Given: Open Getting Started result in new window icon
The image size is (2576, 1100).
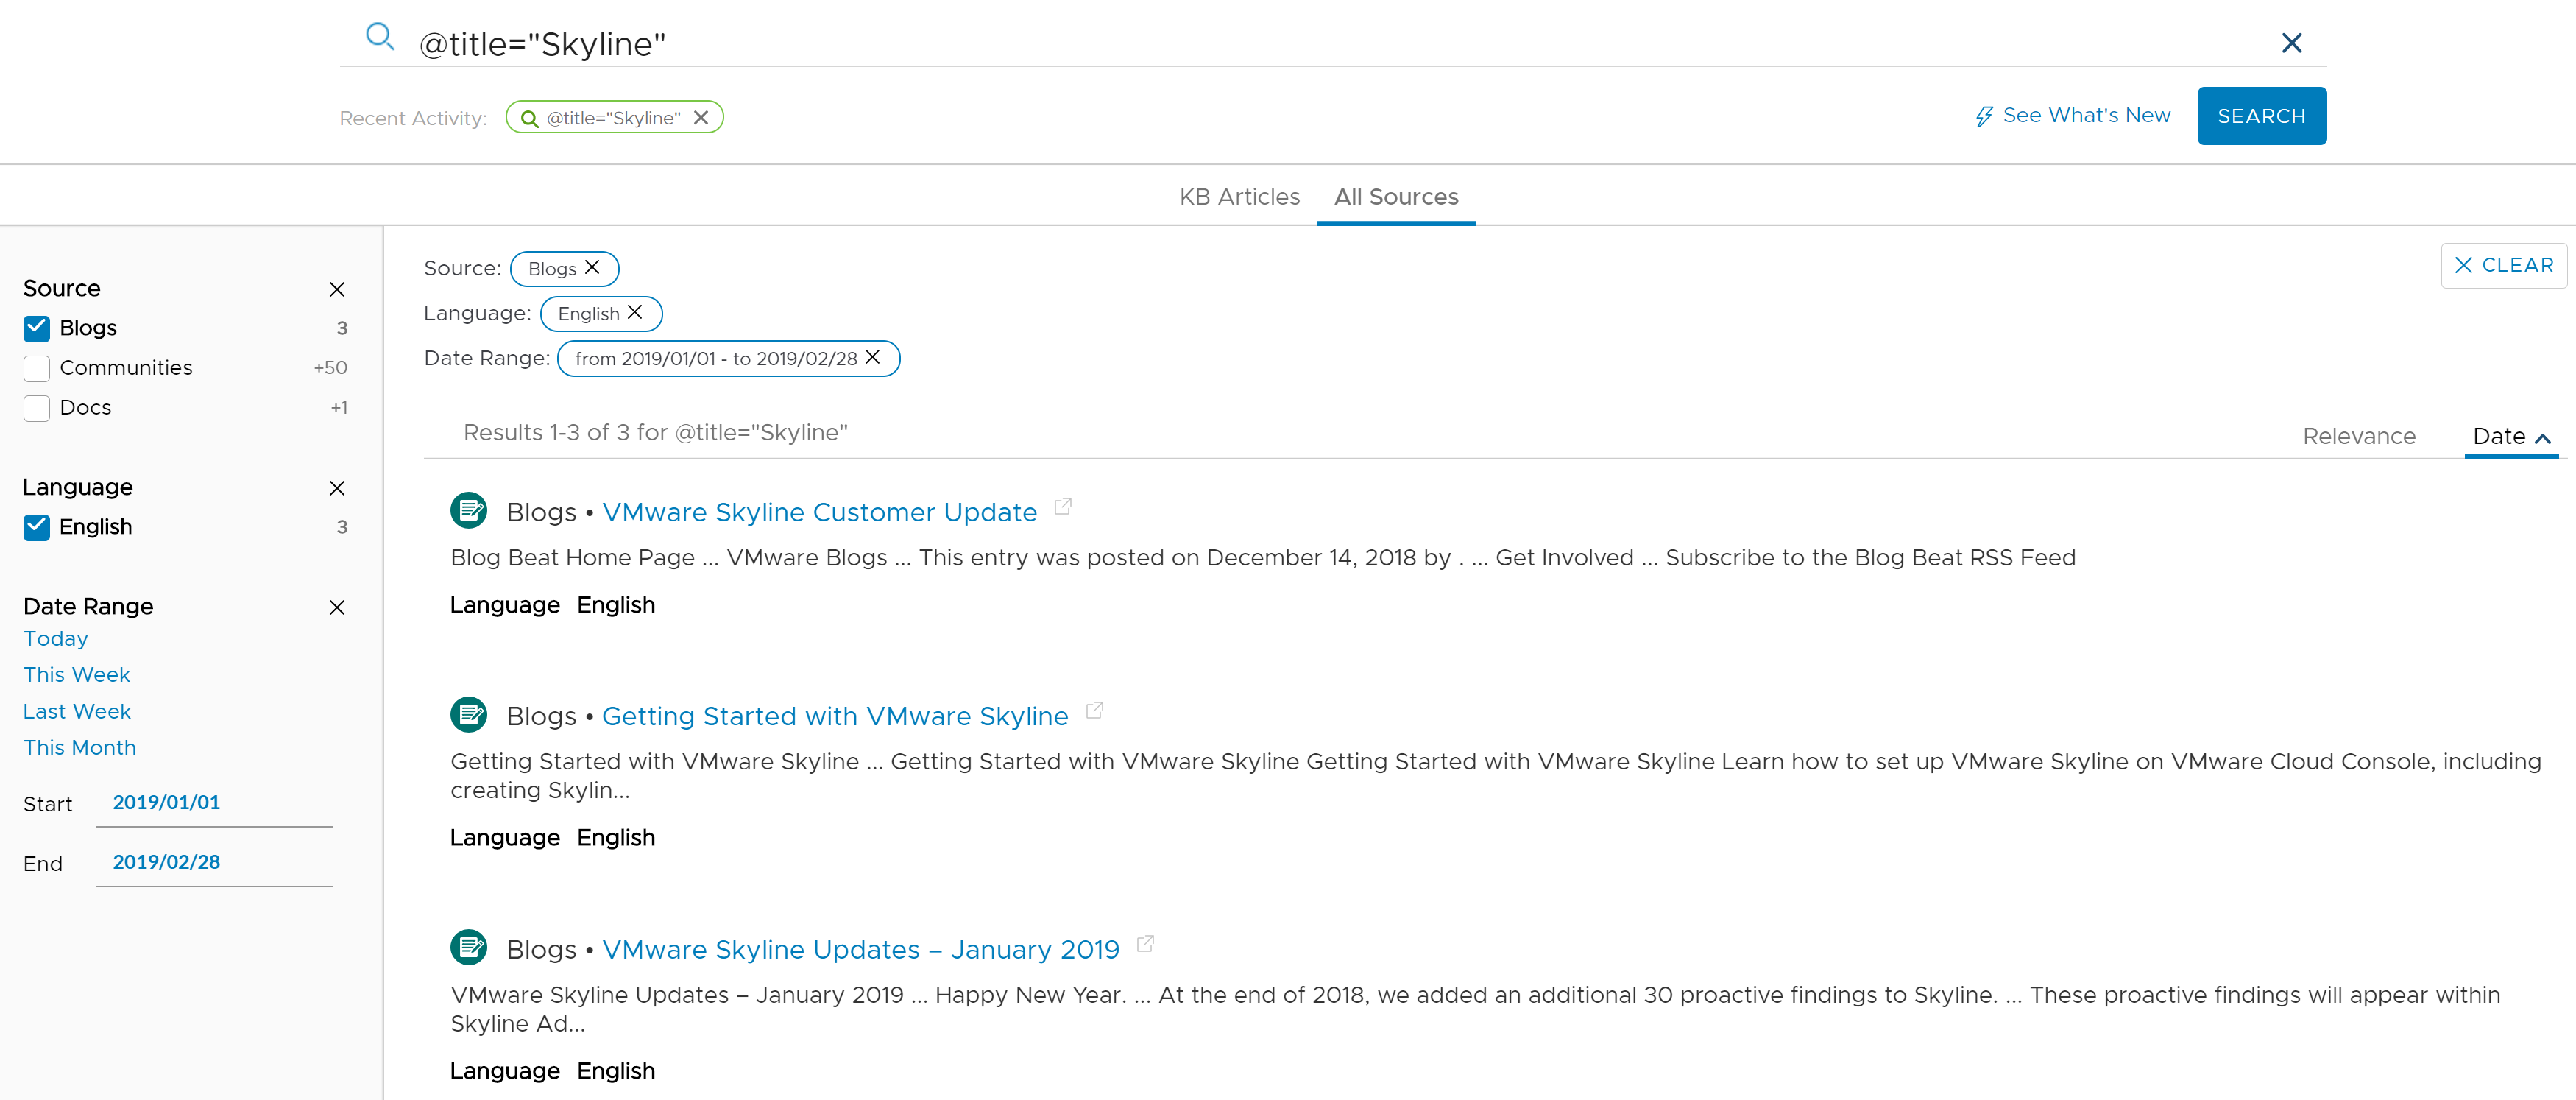Looking at the screenshot, I should [x=1095, y=710].
